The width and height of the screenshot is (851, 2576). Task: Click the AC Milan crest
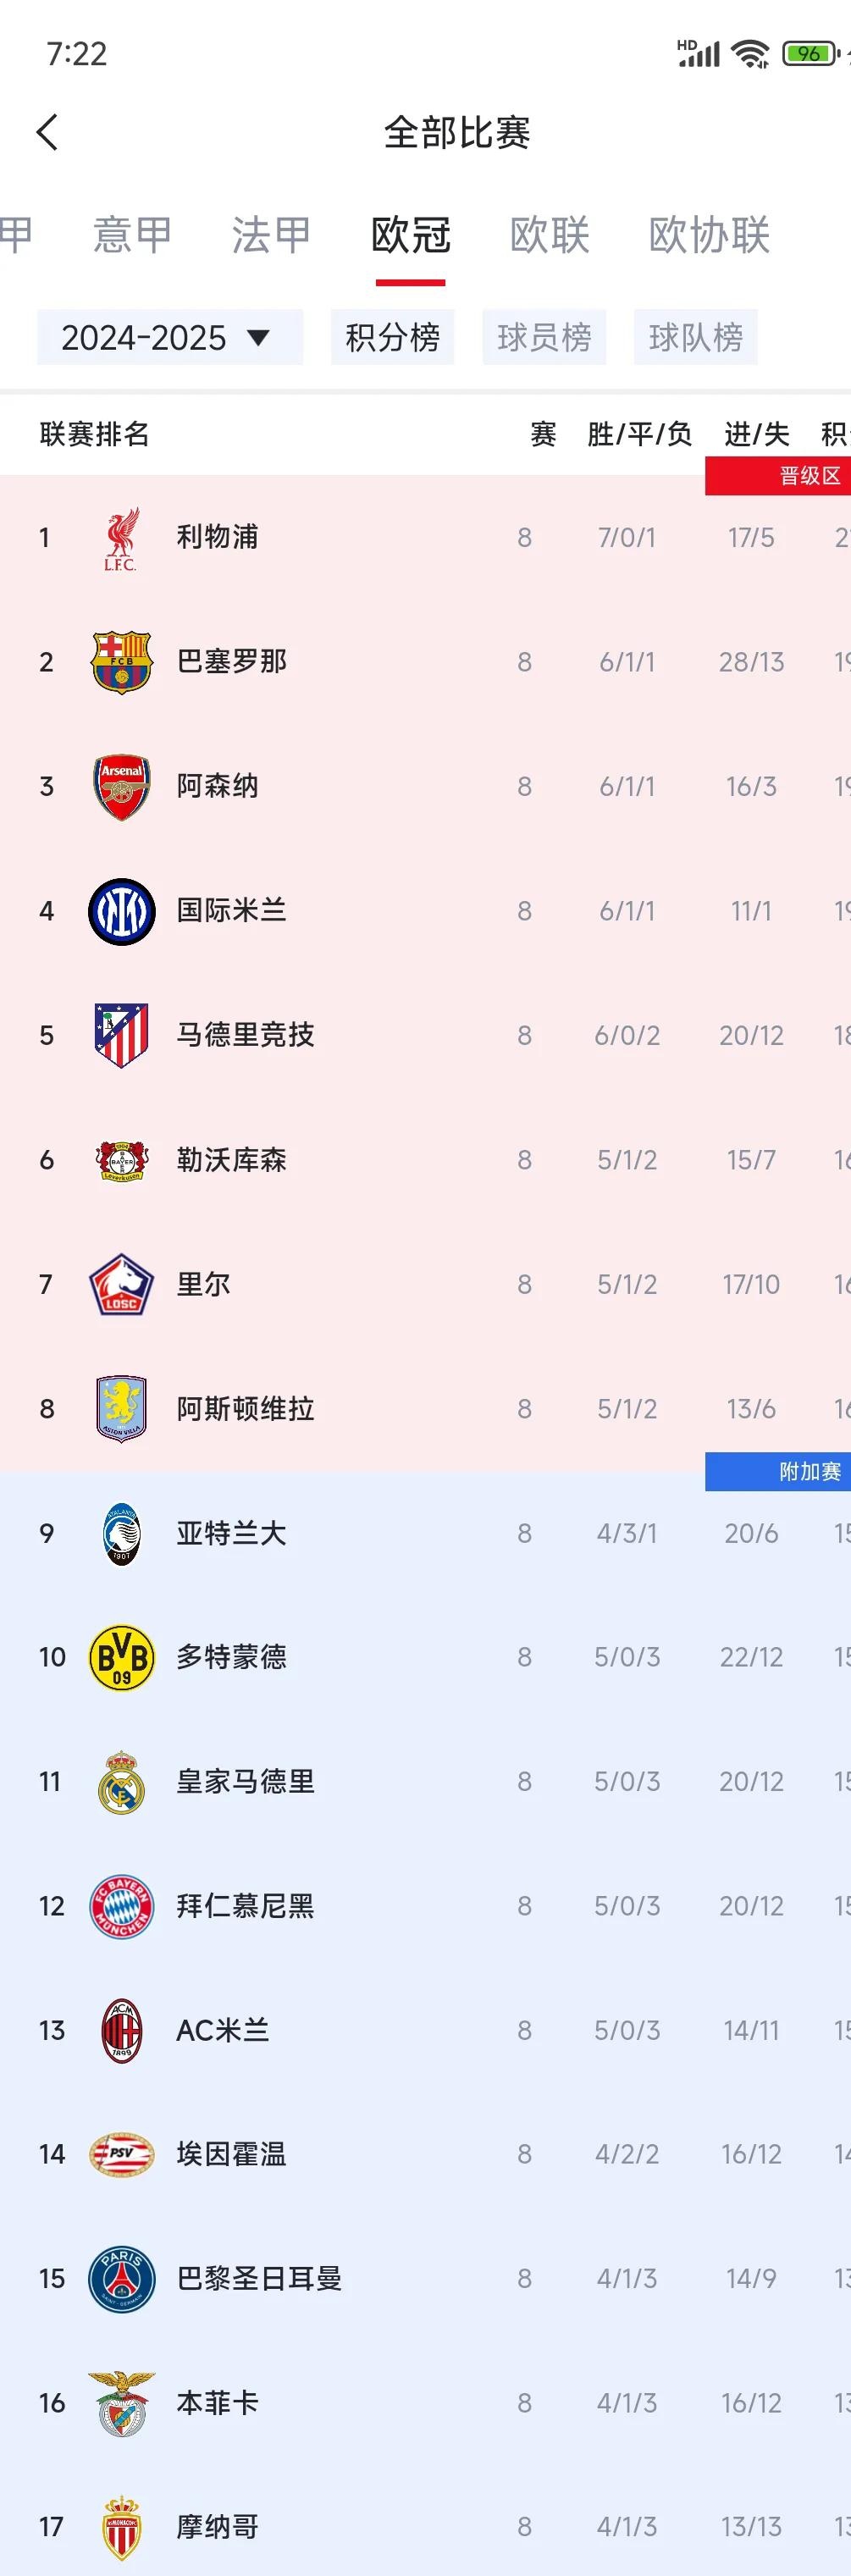[x=120, y=2030]
